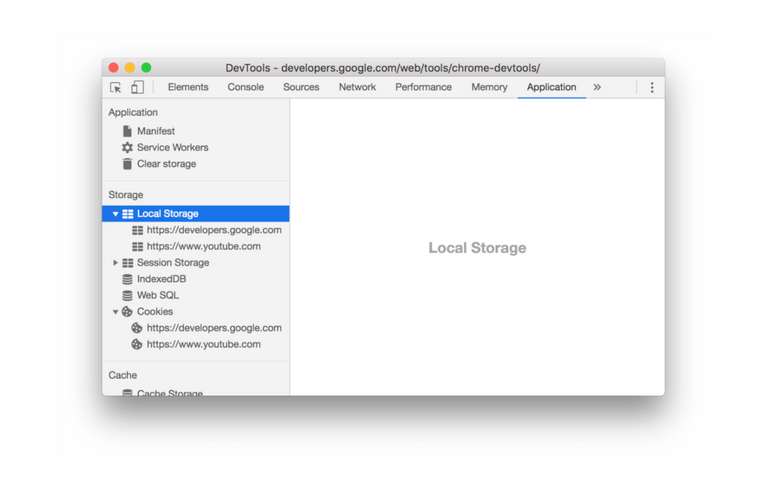
Task: Open Cookies for https://developers.google.com
Action: [x=214, y=328]
